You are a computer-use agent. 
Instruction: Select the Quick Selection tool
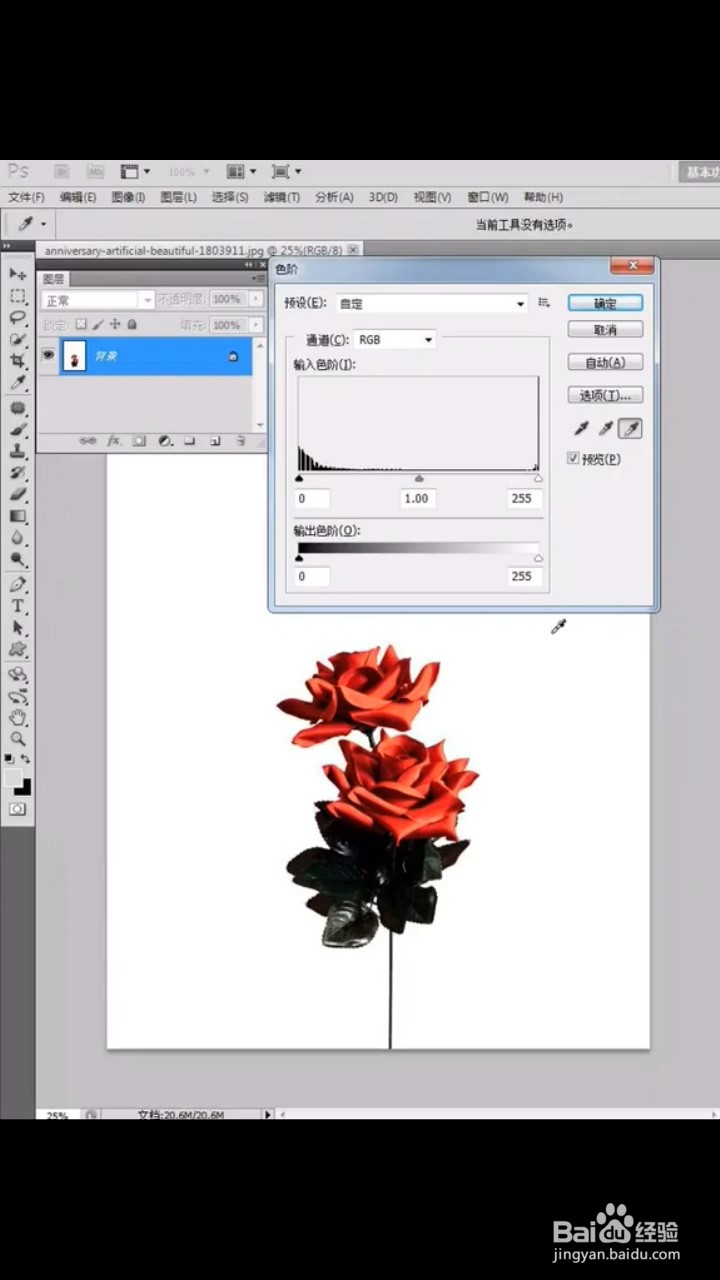[18, 340]
